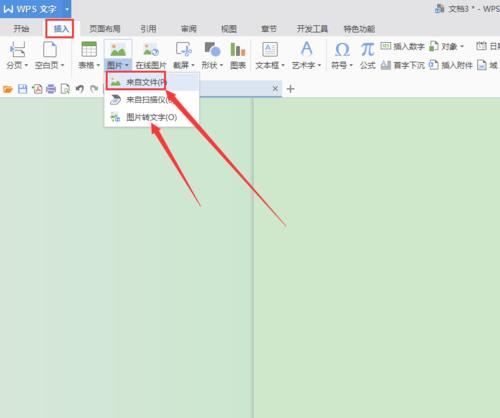Click the text box (文本框) icon
Screen dimensions: 500x418
point(270,49)
